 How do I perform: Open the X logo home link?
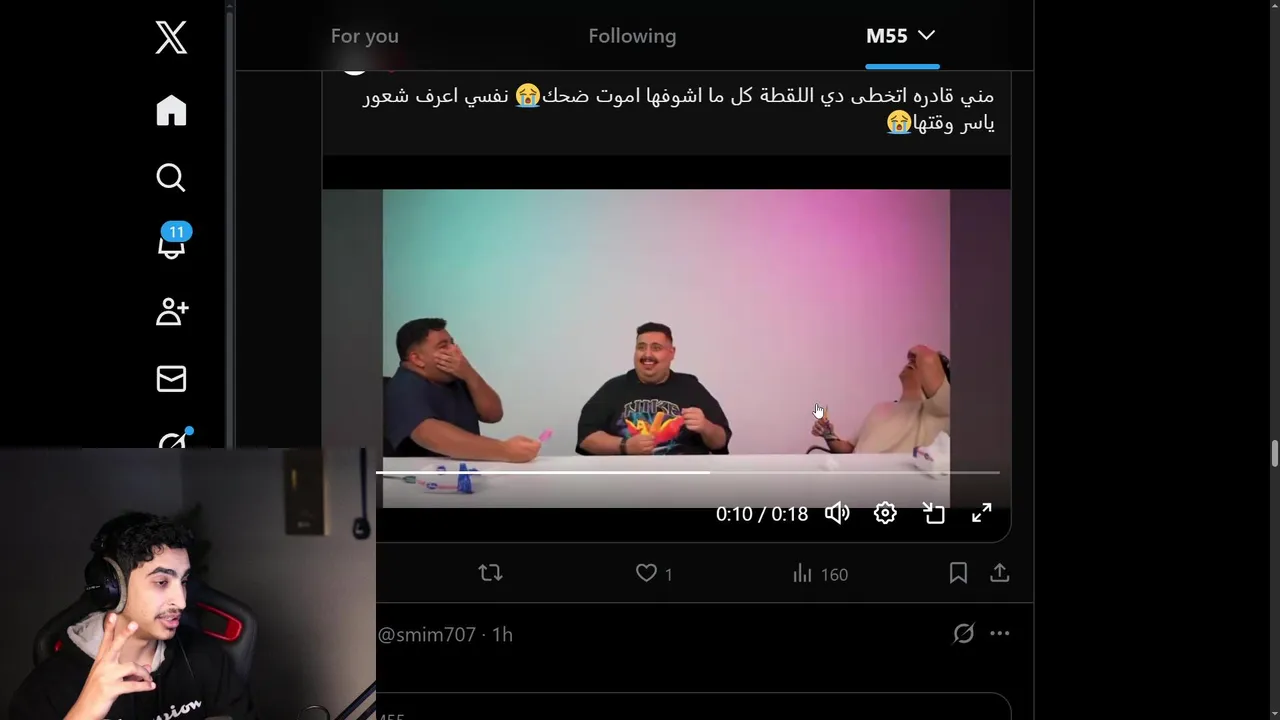[171, 38]
